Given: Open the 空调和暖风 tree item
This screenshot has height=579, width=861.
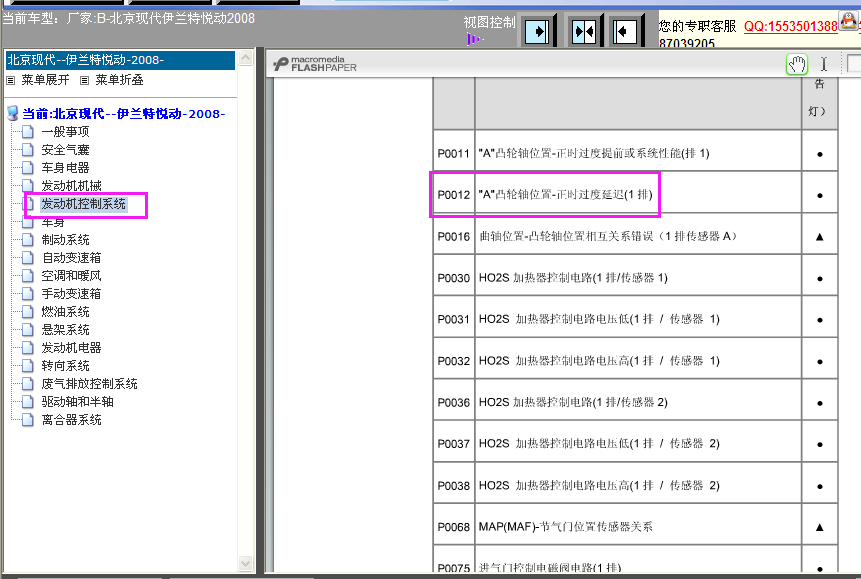Looking at the screenshot, I should point(71,276).
